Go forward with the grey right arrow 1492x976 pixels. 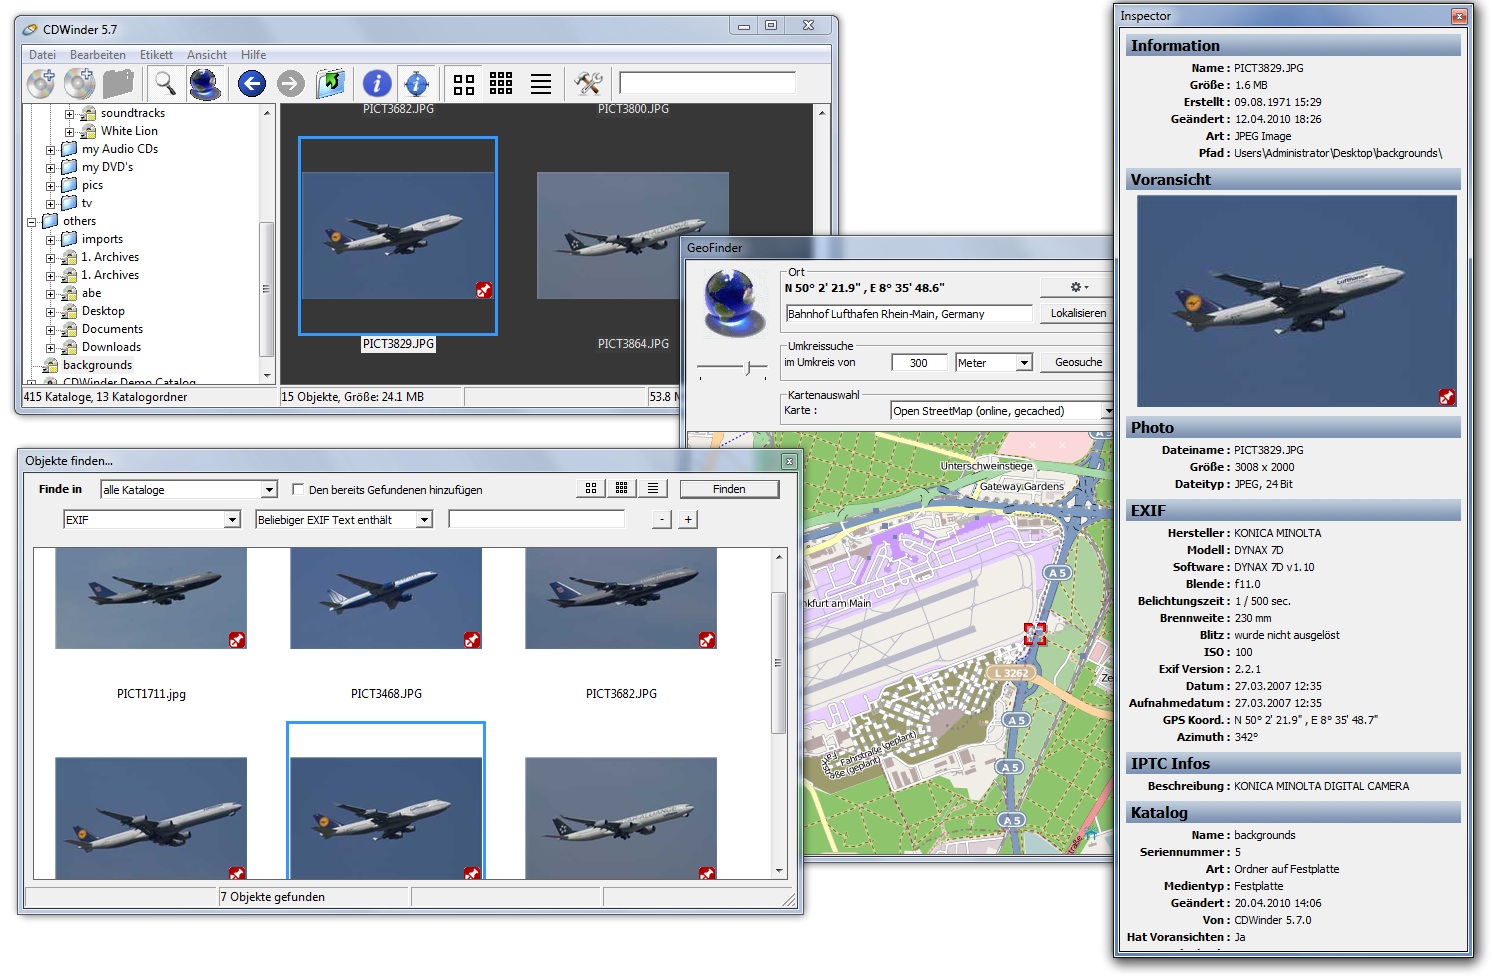(x=291, y=83)
